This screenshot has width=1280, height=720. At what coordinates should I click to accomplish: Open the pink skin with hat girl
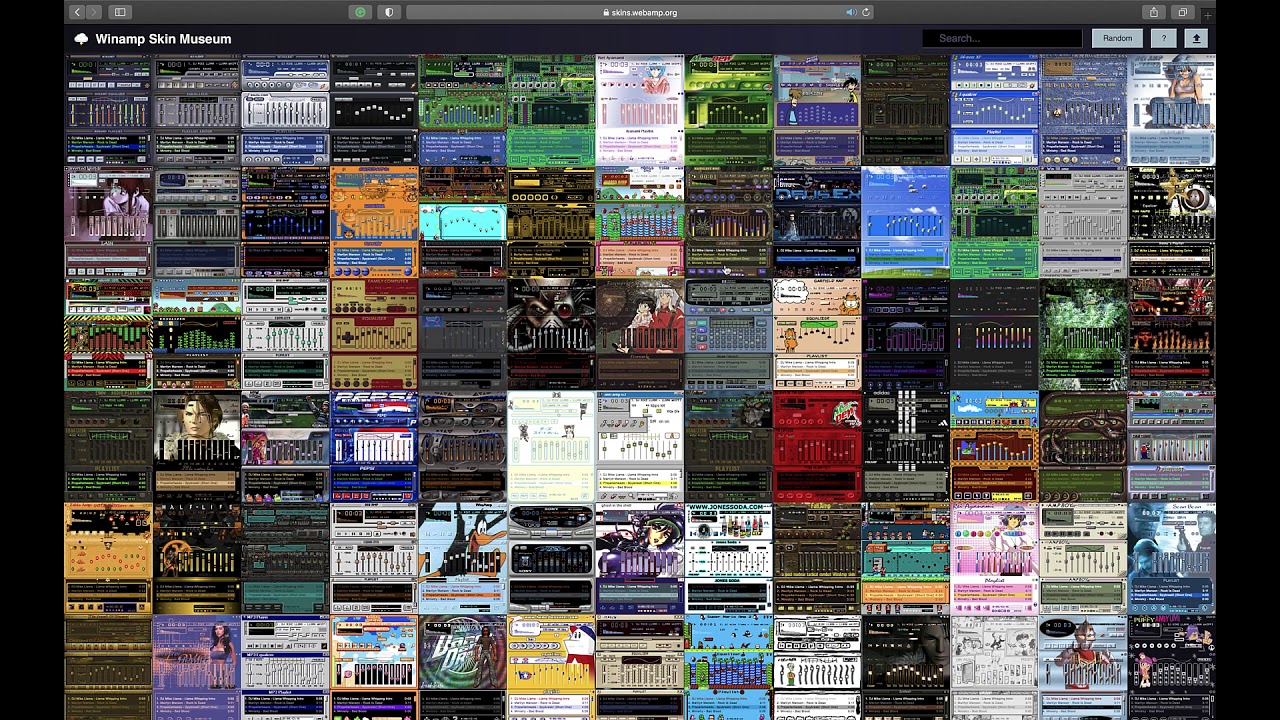pyautogui.click(x=994, y=558)
